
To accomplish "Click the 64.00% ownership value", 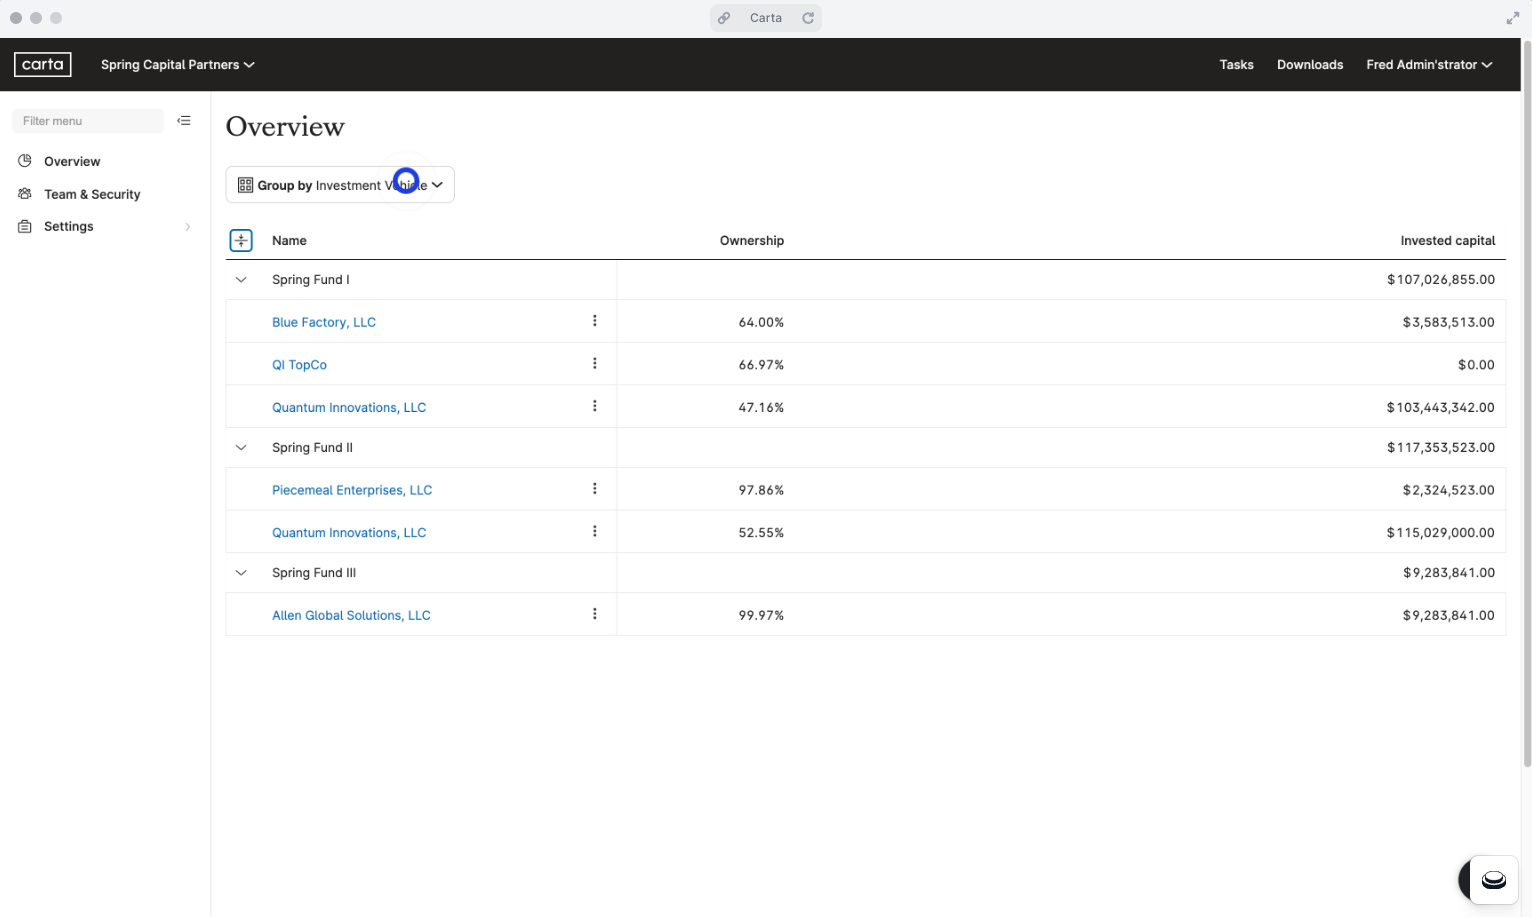I will point(761,322).
